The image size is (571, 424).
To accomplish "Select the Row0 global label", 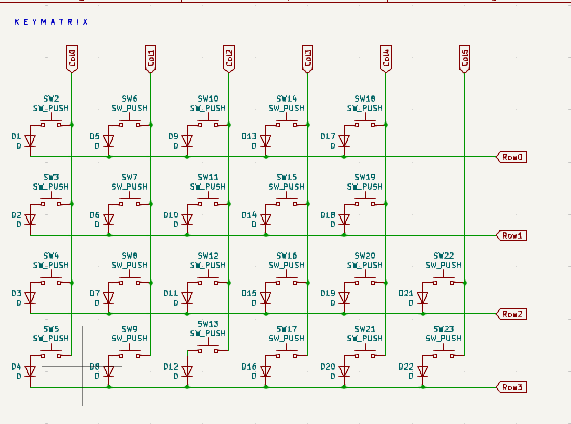I will (512, 157).
